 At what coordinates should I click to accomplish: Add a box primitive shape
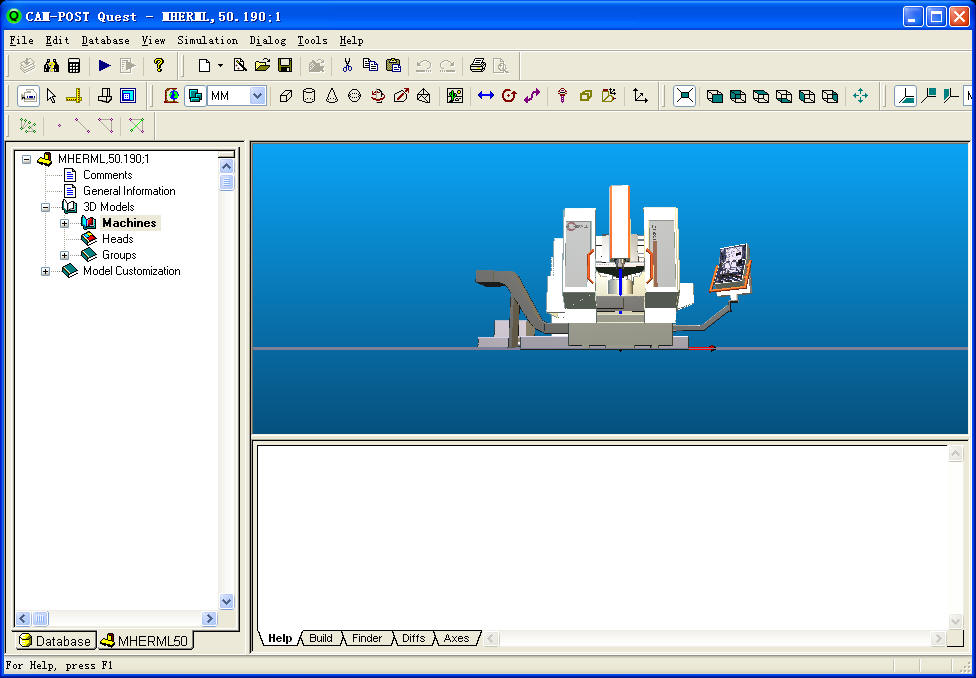point(286,96)
